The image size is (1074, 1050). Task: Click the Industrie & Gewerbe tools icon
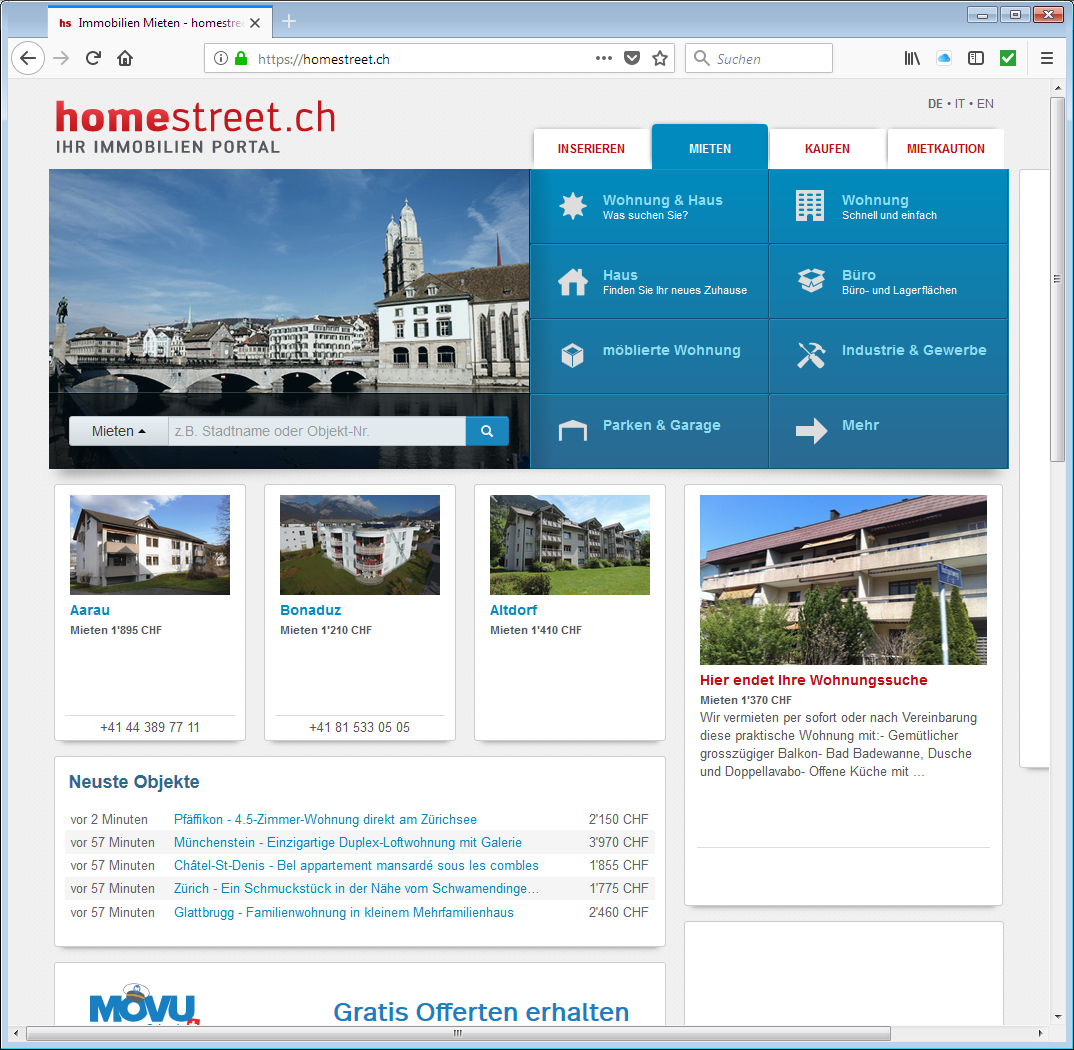811,356
